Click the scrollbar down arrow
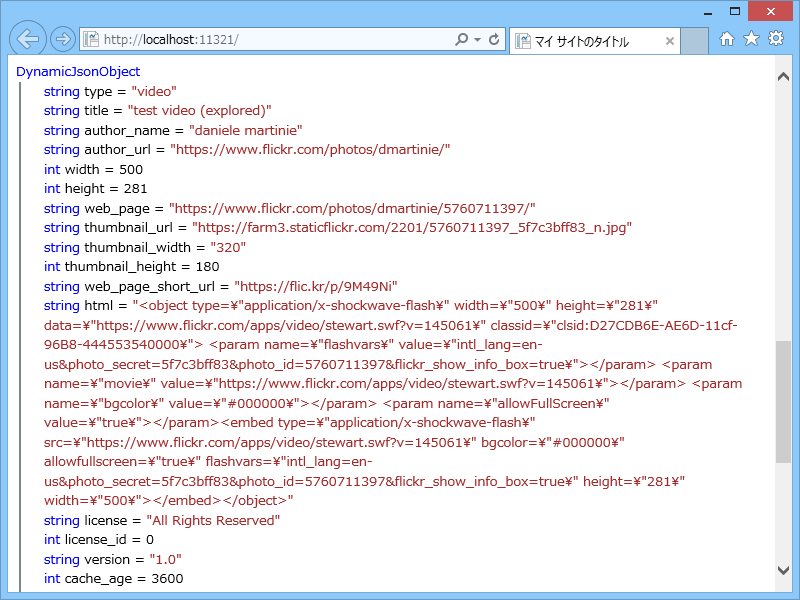This screenshot has width=800, height=600. [x=783, y=570]
